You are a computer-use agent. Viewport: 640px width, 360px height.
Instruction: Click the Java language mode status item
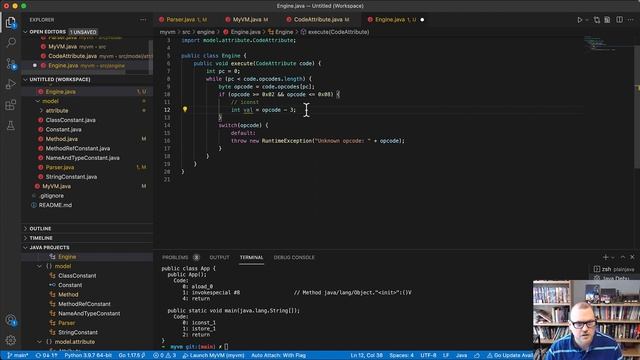461,356
